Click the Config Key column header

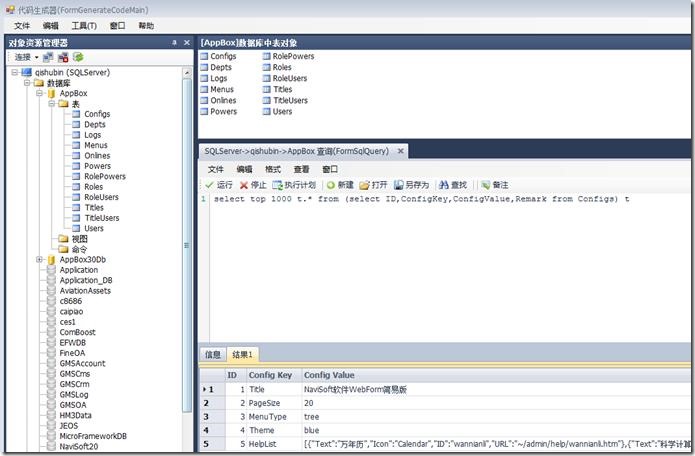point(274,375)
